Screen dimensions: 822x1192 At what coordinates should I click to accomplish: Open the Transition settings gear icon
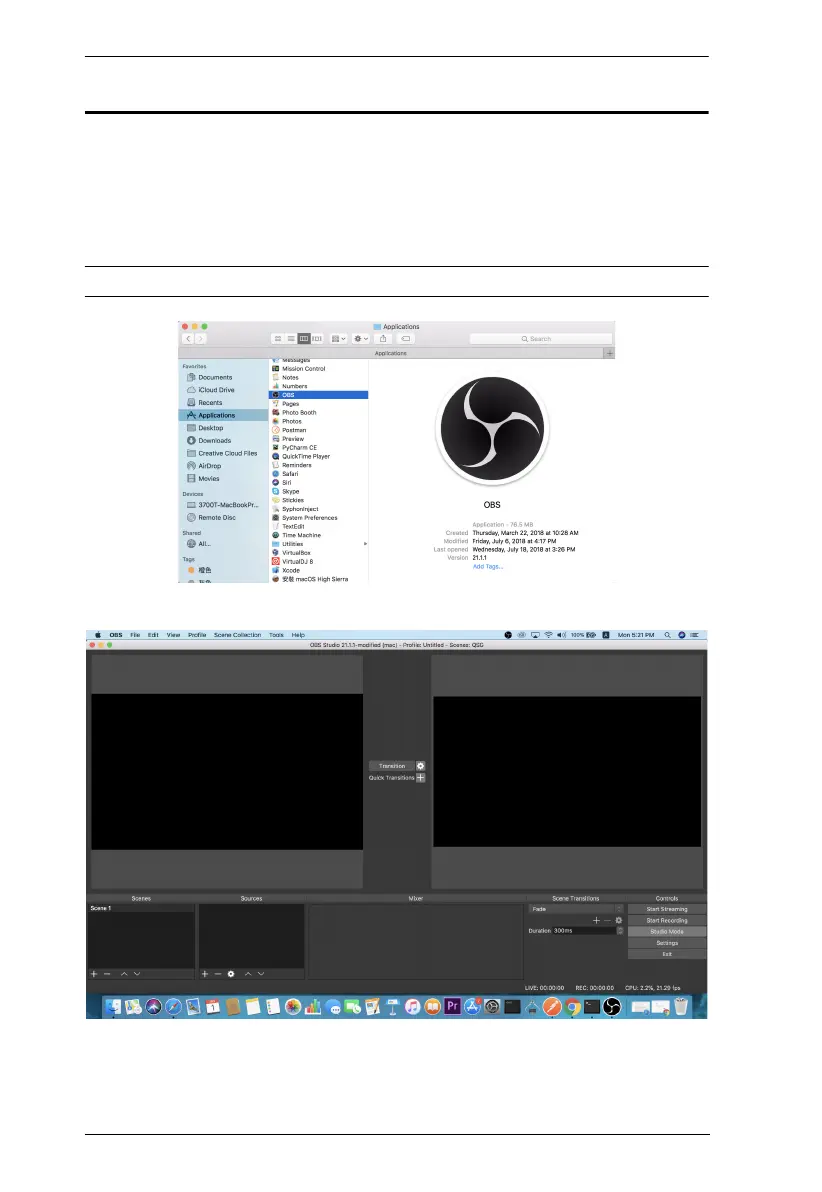(421, 766)
